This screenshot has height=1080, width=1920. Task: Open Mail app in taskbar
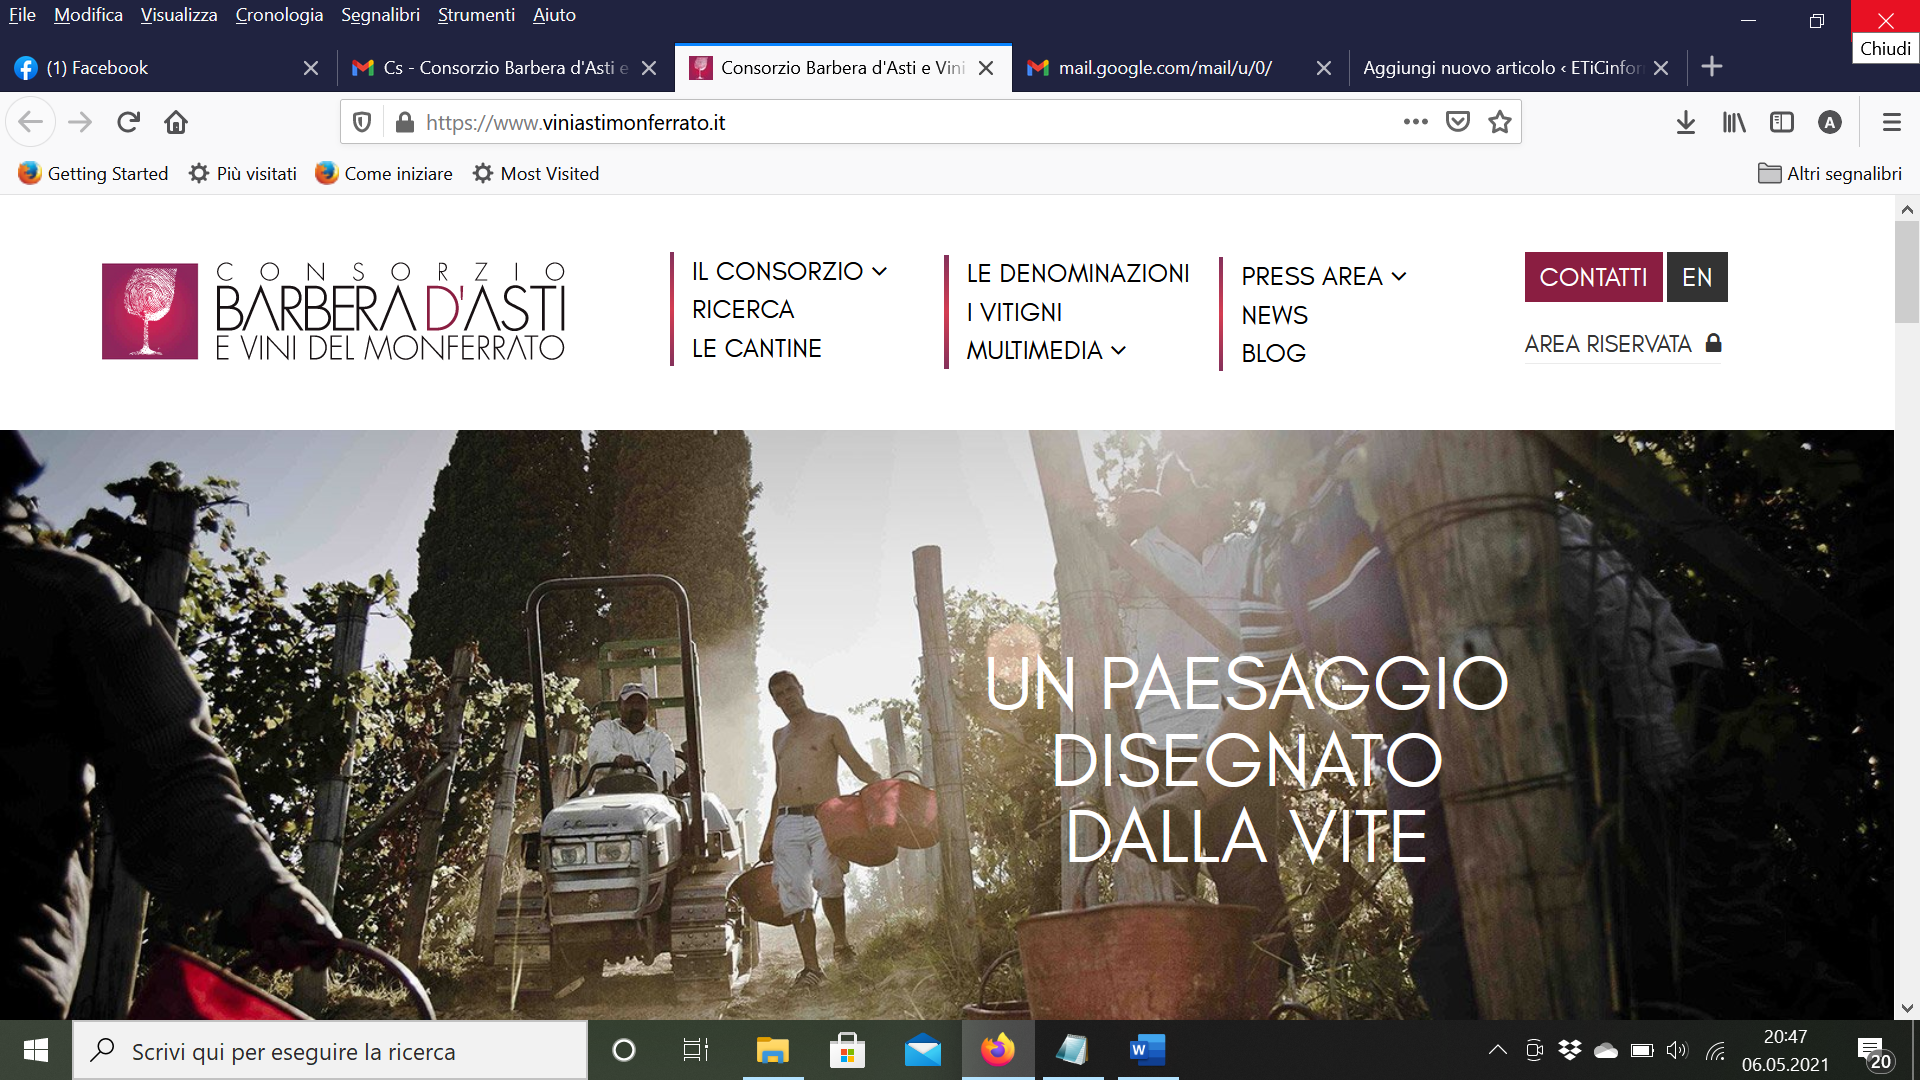[922, 1050]
